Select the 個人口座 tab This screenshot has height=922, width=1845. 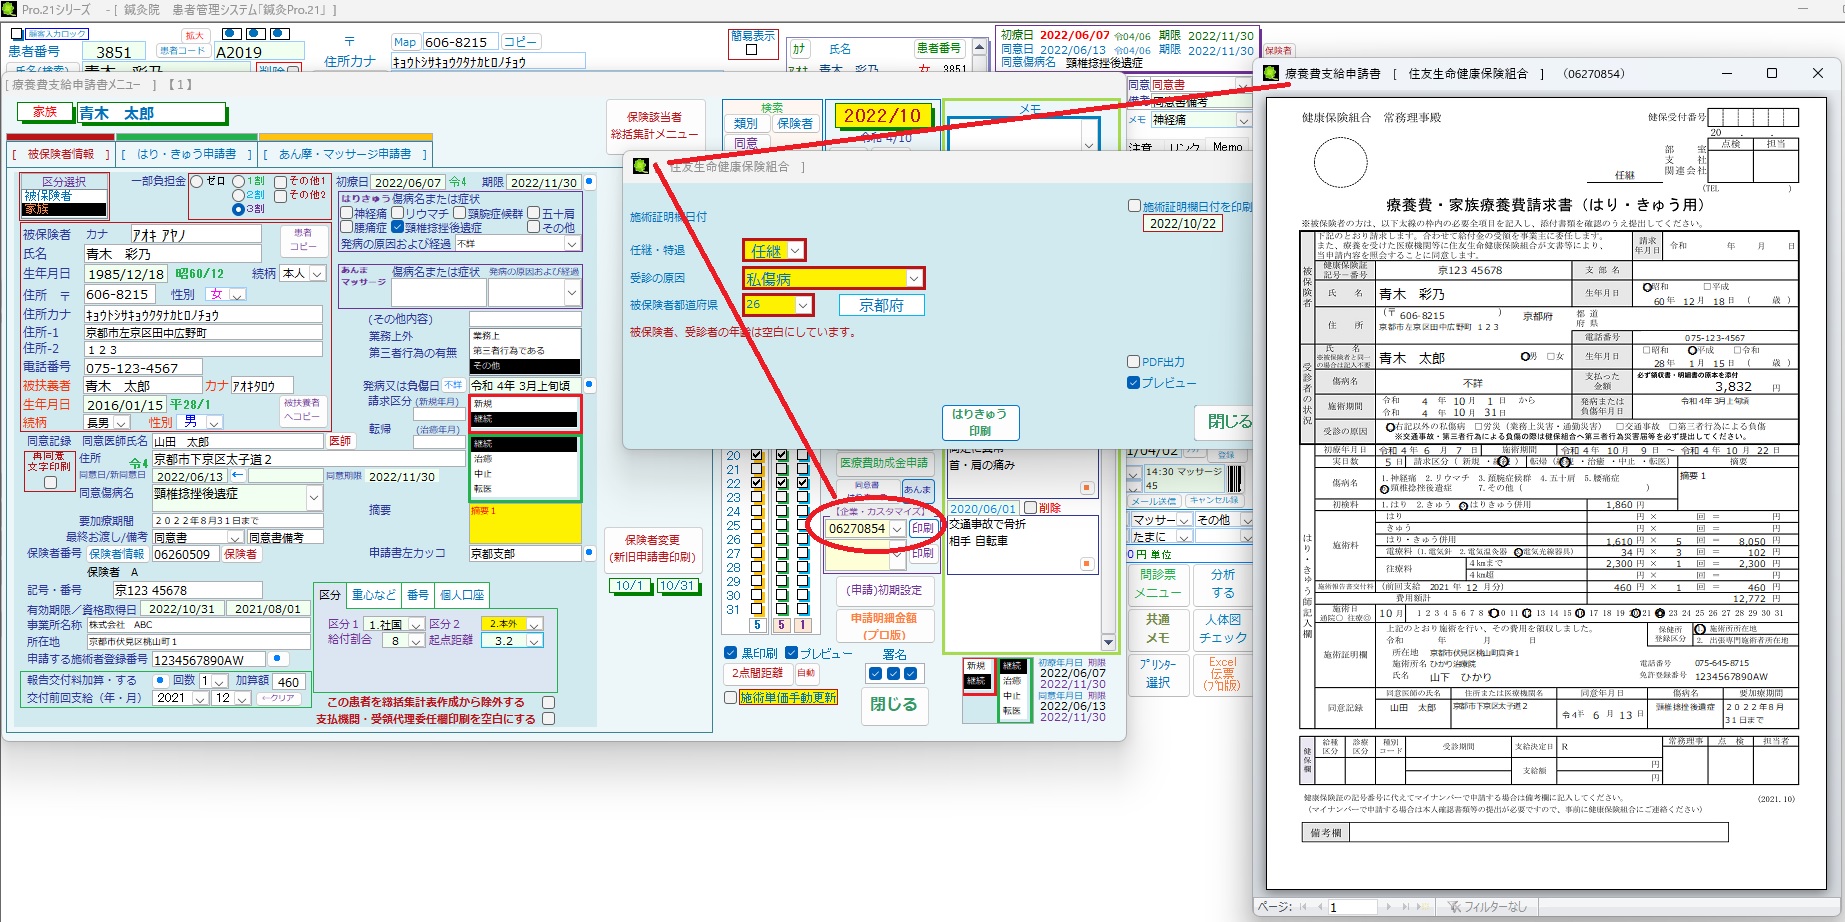pos(462,594)
